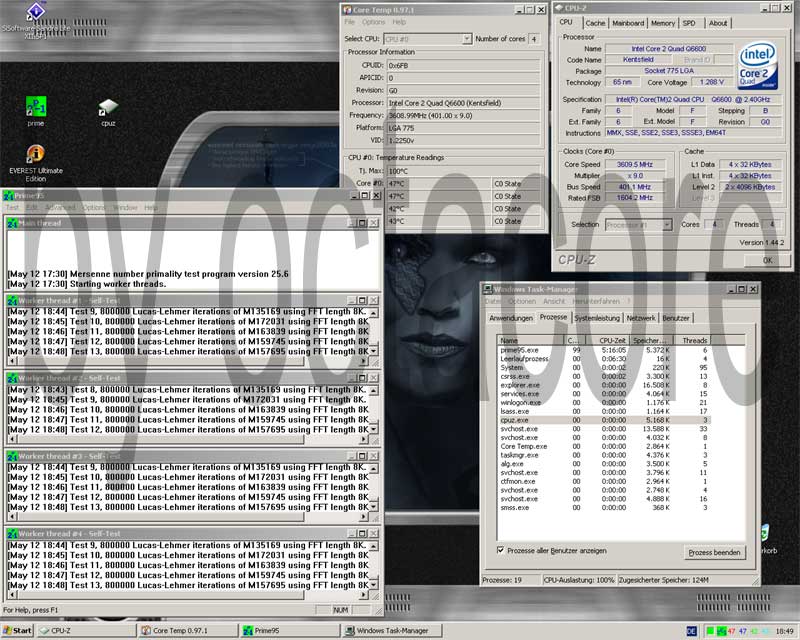
Task: Switch to Netzwerk tab in Task-Manager
Action: [641, 318]
